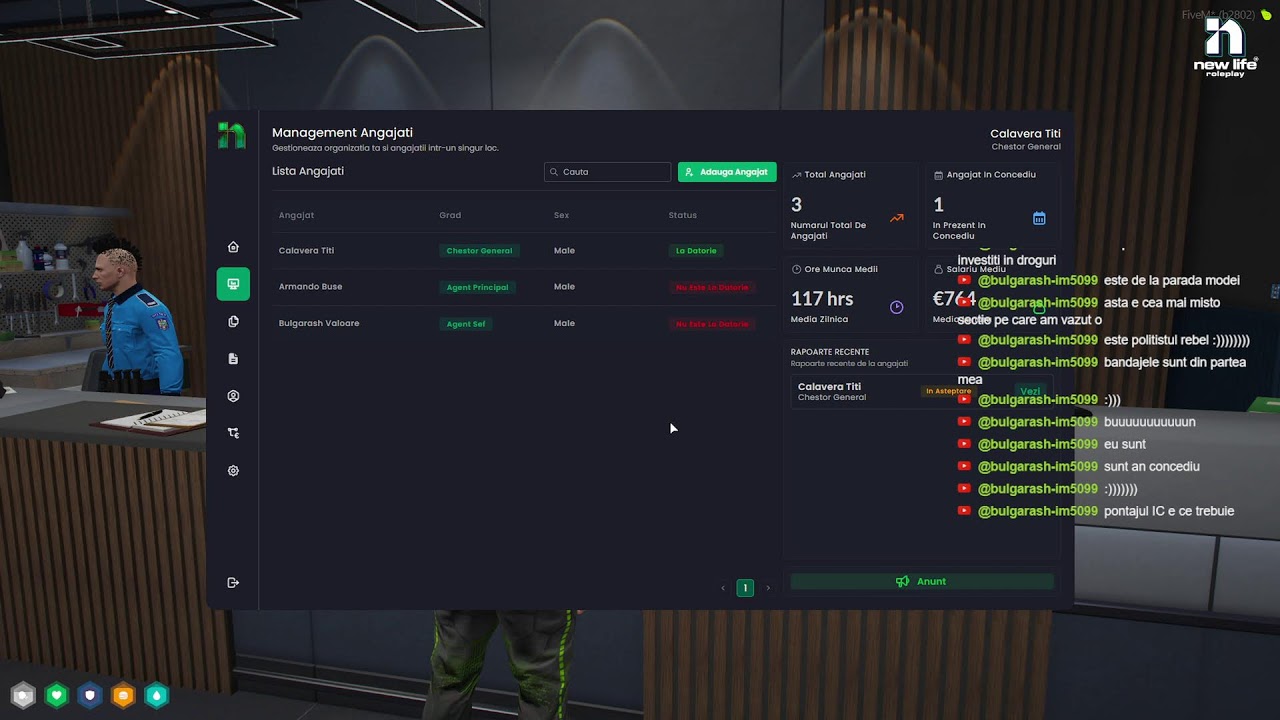
Task: Click the In Asteptare report badge
Action: [948, 391]
